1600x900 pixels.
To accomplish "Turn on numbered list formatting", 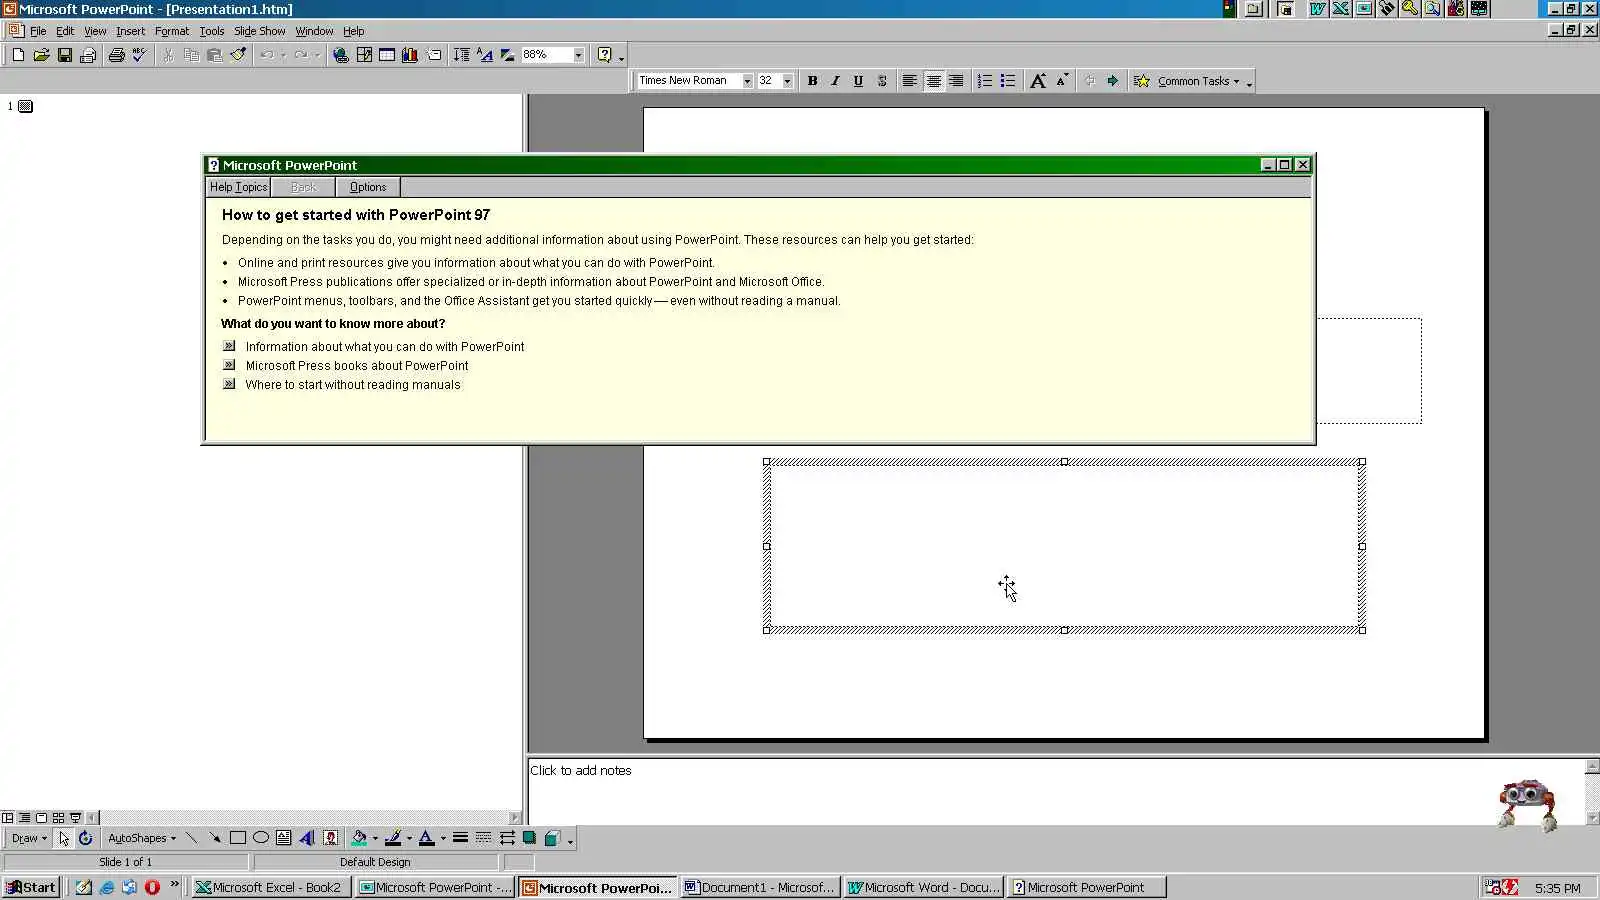I will [985, 81].
